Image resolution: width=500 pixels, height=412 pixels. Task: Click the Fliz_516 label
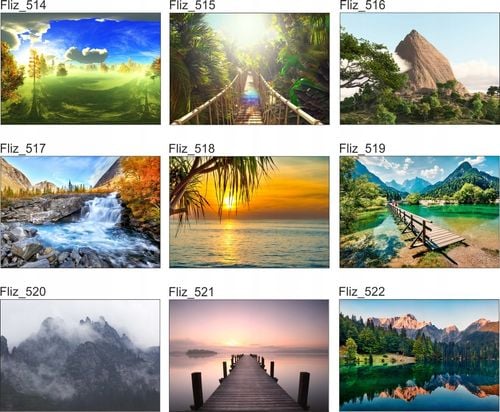pos(362,5)
